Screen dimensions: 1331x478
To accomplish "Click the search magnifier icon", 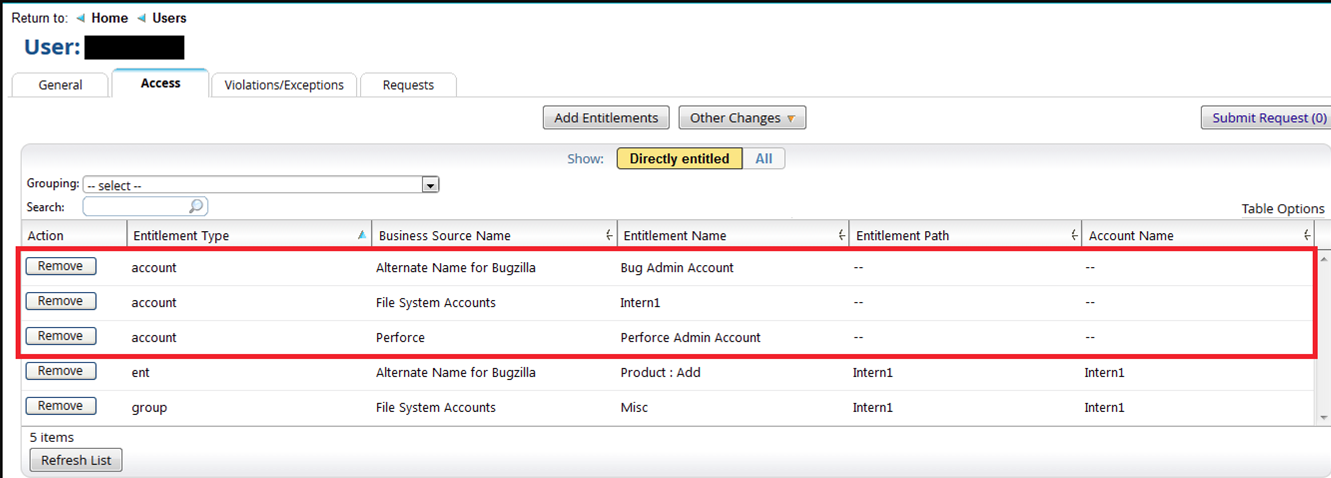I will pos(197,207).
